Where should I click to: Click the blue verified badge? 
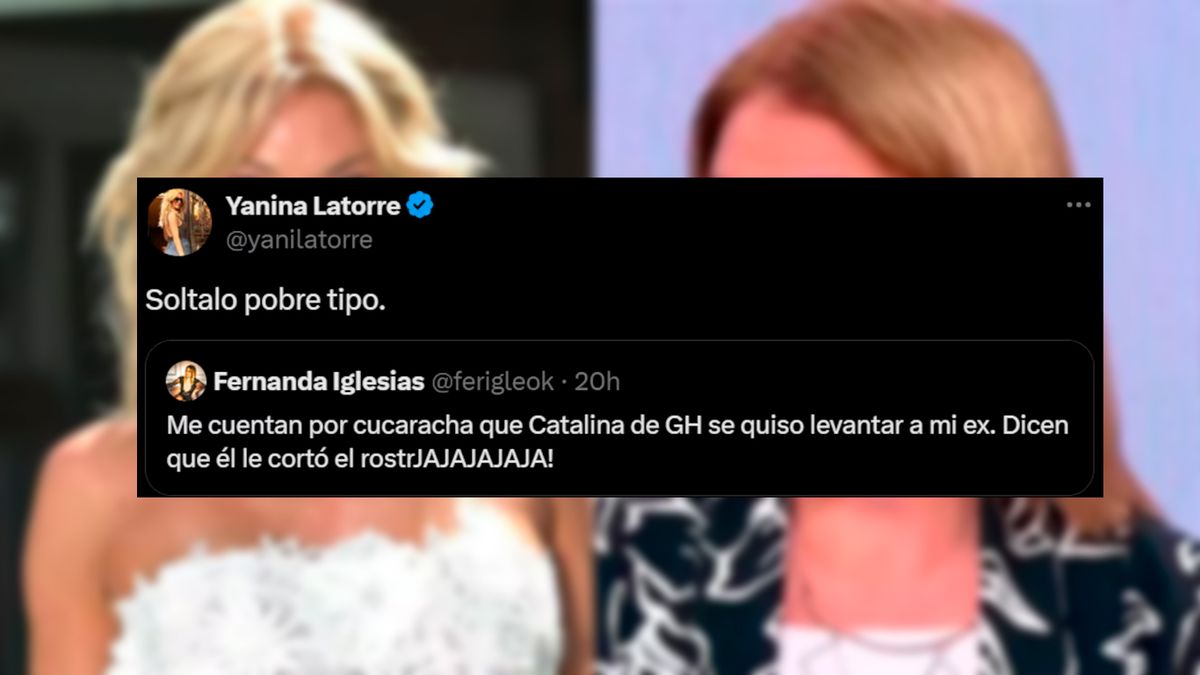click(421, 207)
